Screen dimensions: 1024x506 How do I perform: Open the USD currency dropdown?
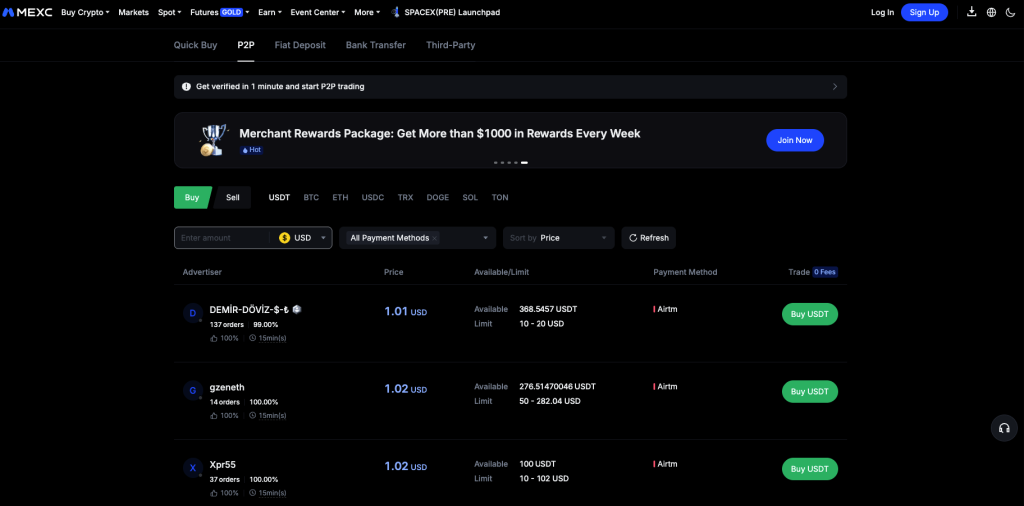tap(302, 238)
